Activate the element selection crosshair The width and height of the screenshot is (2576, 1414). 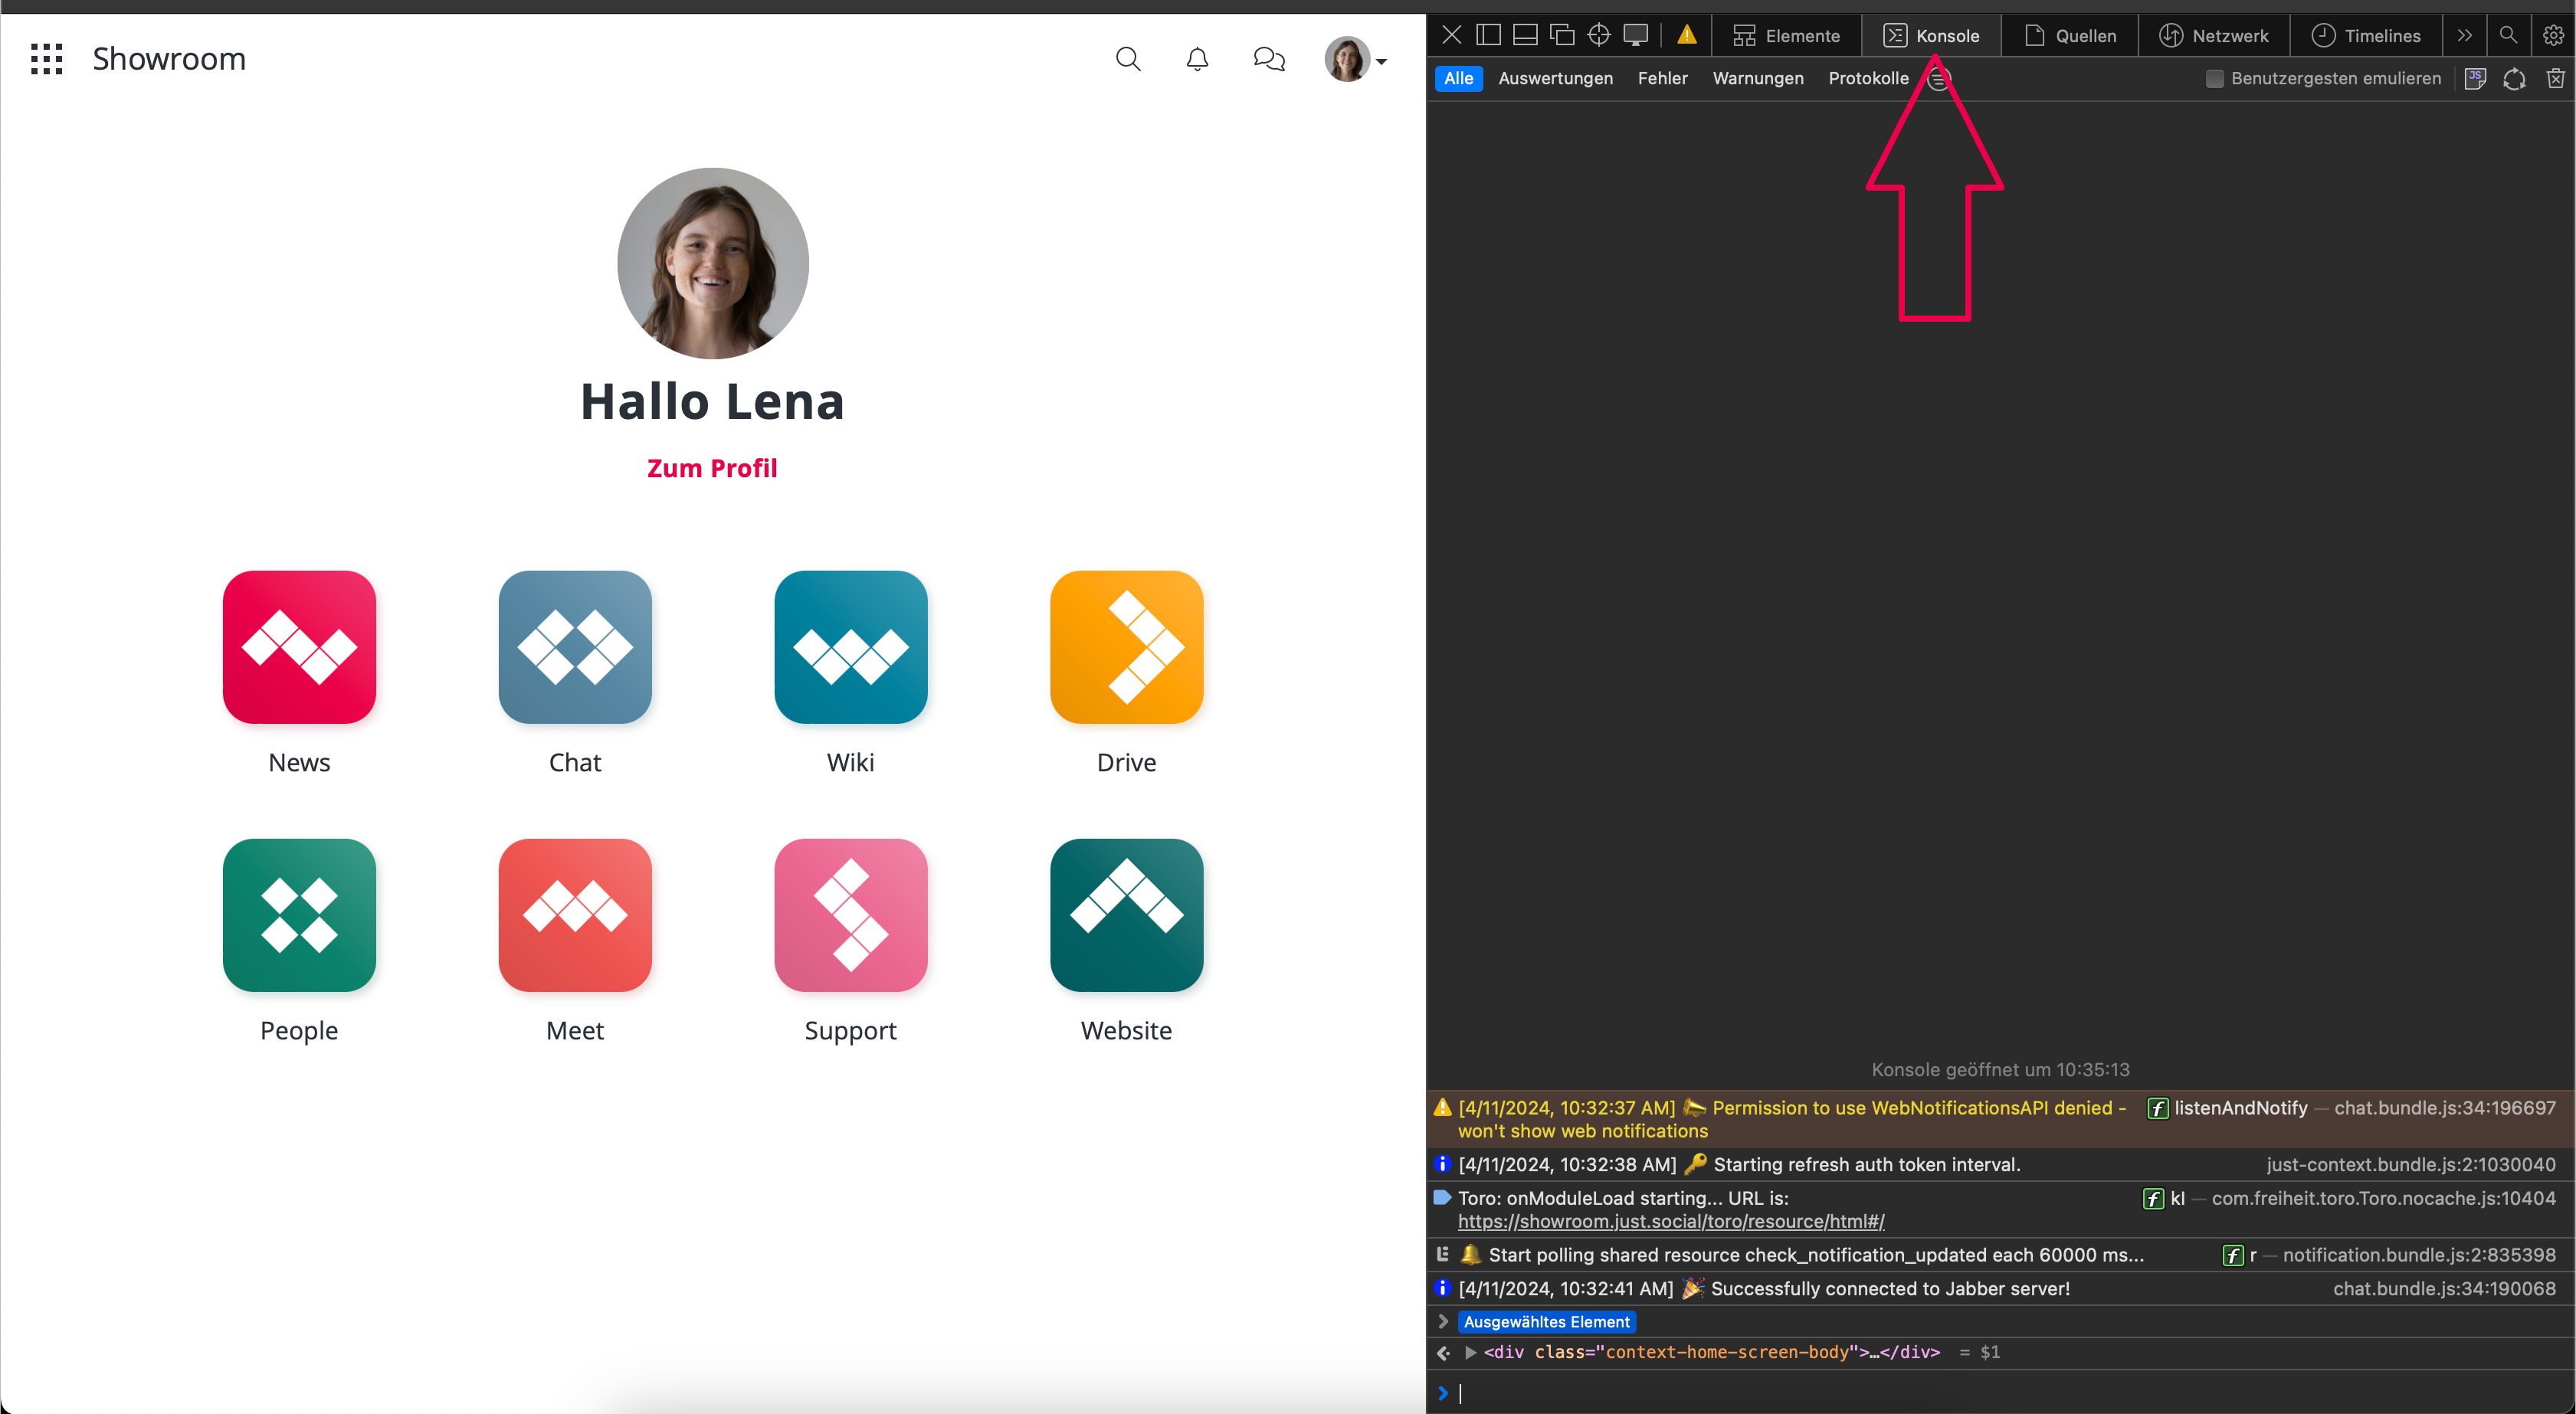point(1599,35)
